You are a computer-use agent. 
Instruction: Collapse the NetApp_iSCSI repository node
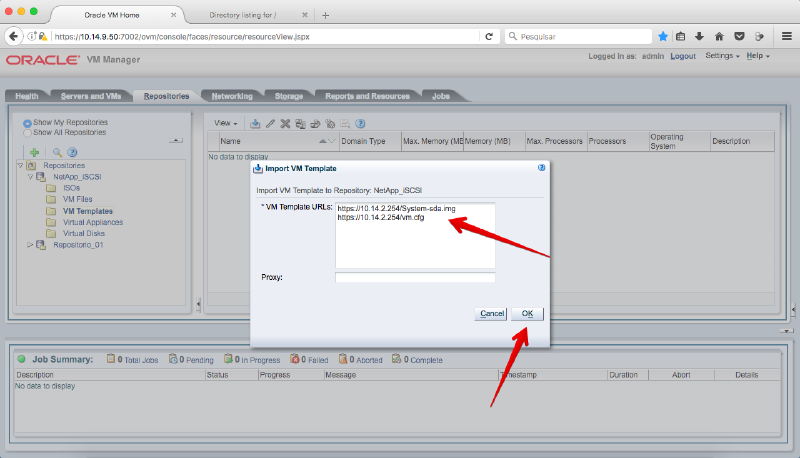[30, 176]
